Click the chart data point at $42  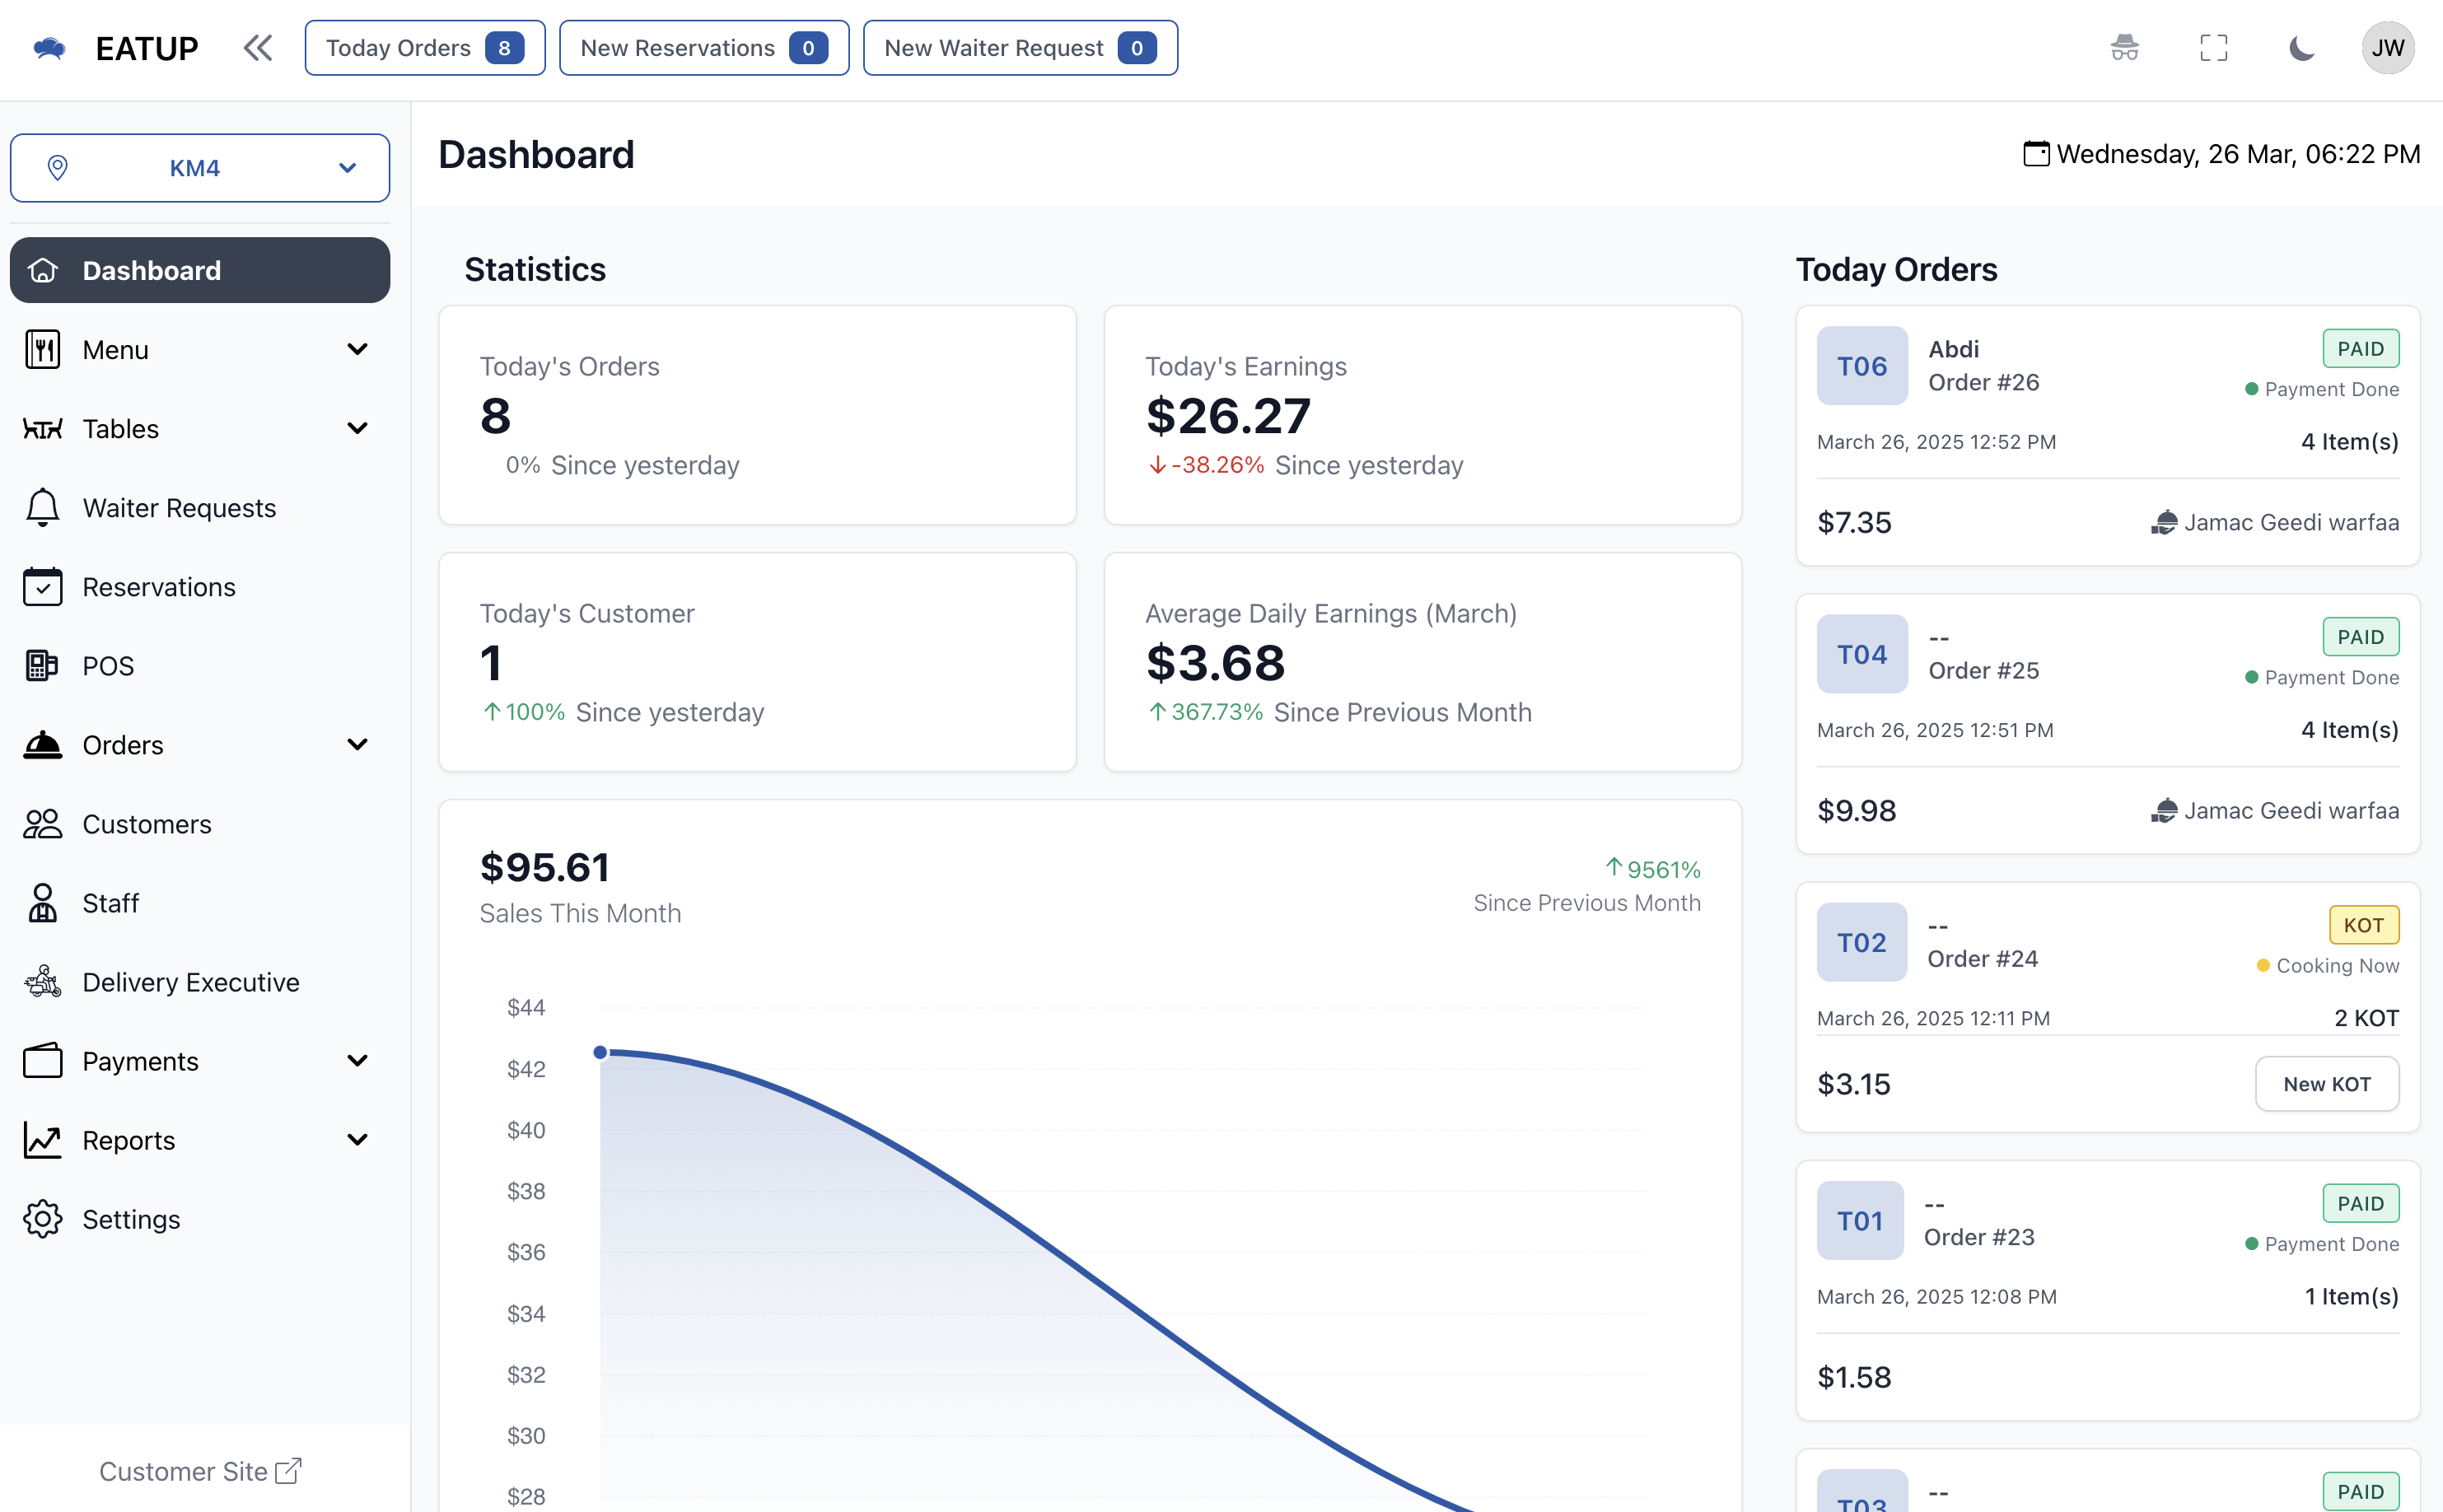tap(600, 1052)
